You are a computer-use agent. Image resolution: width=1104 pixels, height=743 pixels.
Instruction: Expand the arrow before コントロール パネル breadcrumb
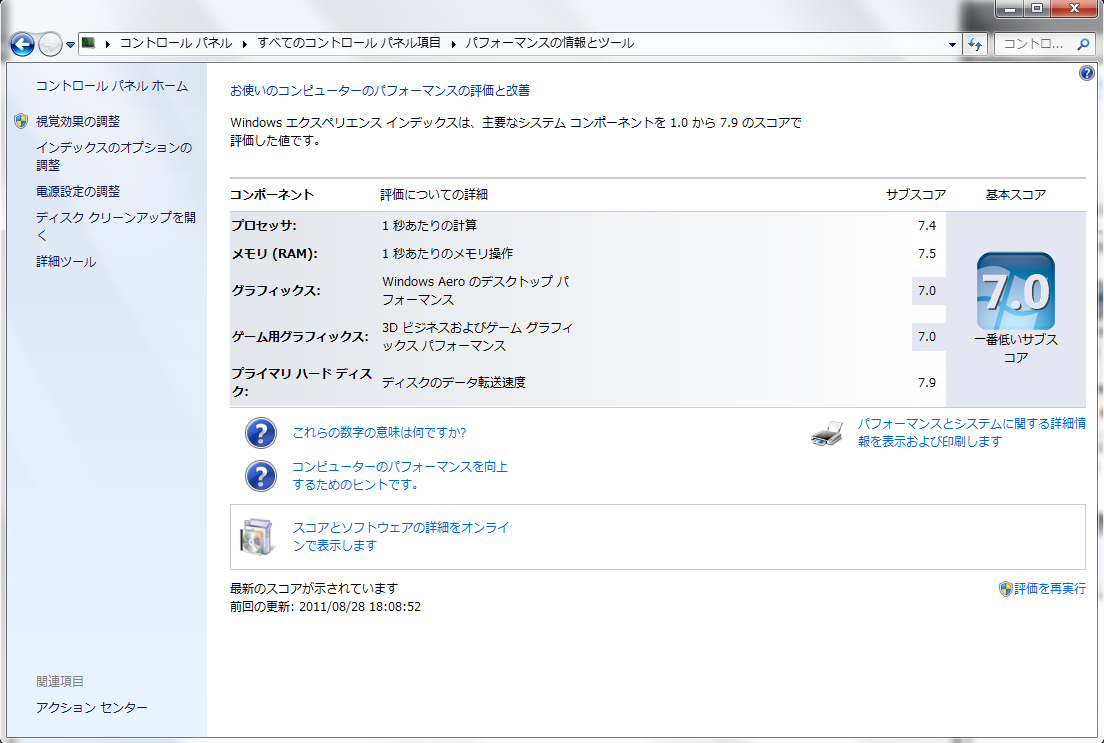[108, 44]
